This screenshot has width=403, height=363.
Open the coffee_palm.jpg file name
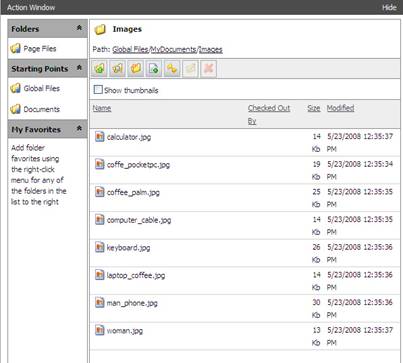click(133, 193)
